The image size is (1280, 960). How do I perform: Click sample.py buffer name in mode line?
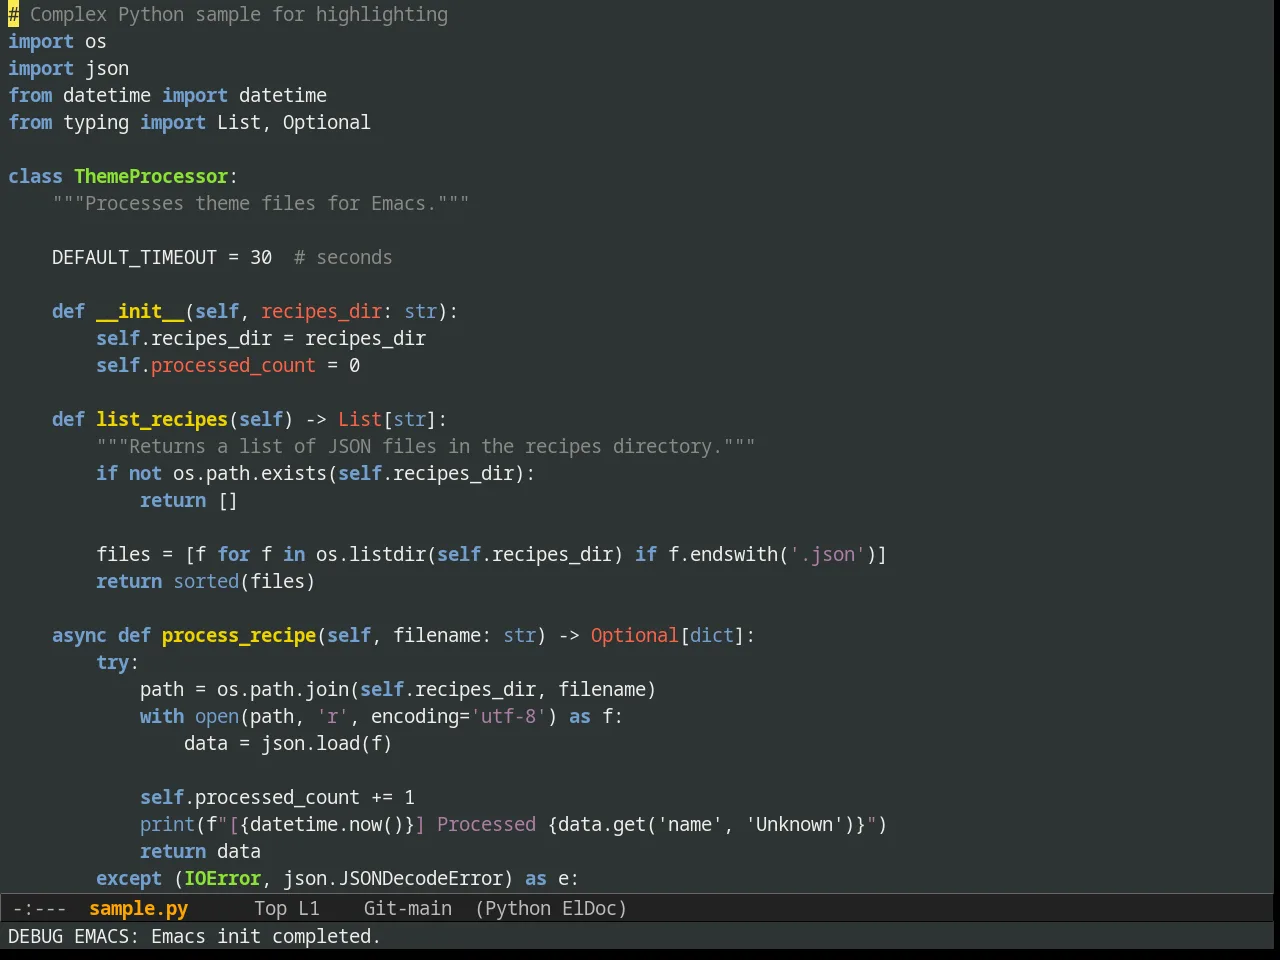click(x=138, y=908)
